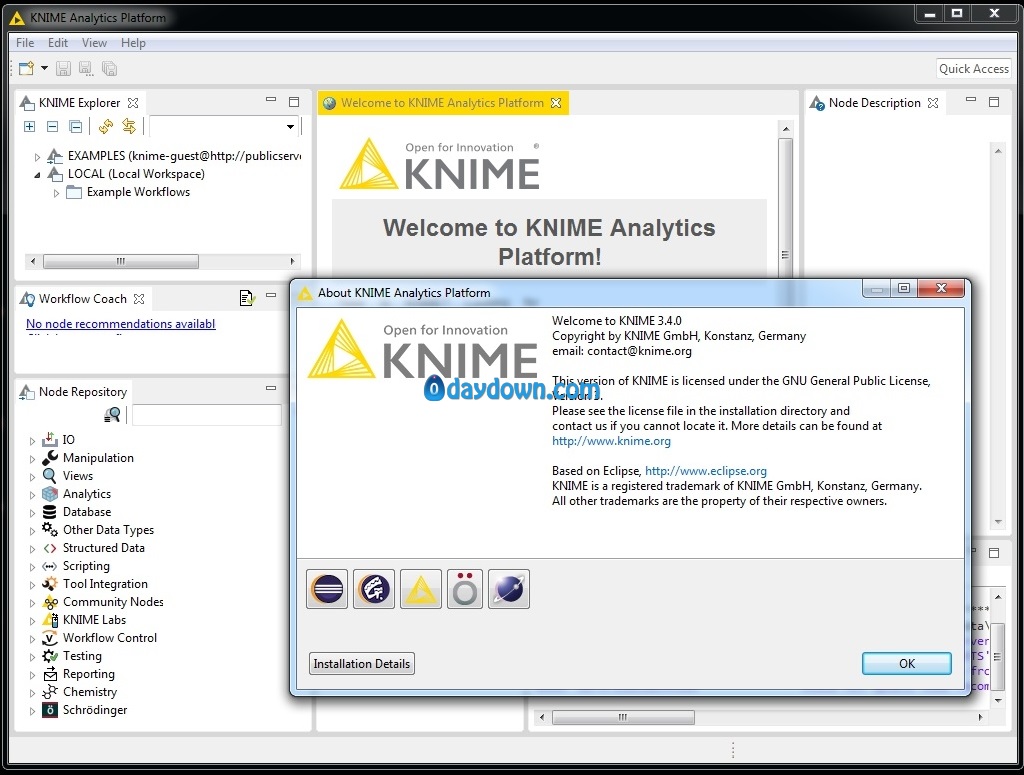Select the Structured Data category icon
This screenshot has height=775, width=1024.
(x=50, y=548)
